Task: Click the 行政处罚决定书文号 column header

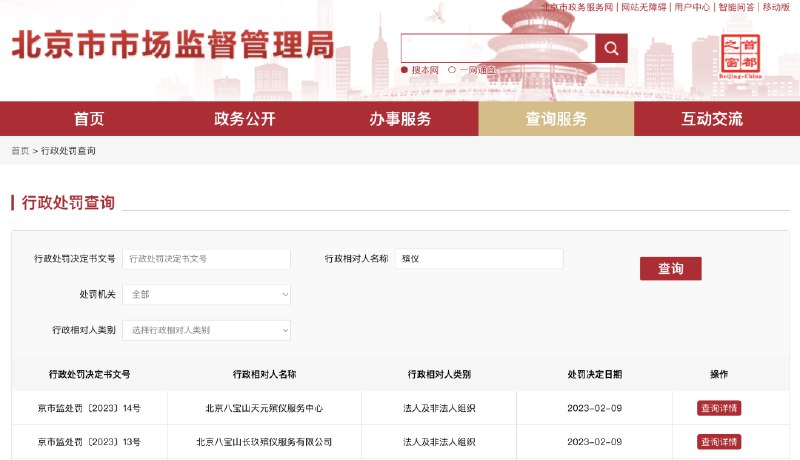Action: pyautogui.click(x=89, y=374)
